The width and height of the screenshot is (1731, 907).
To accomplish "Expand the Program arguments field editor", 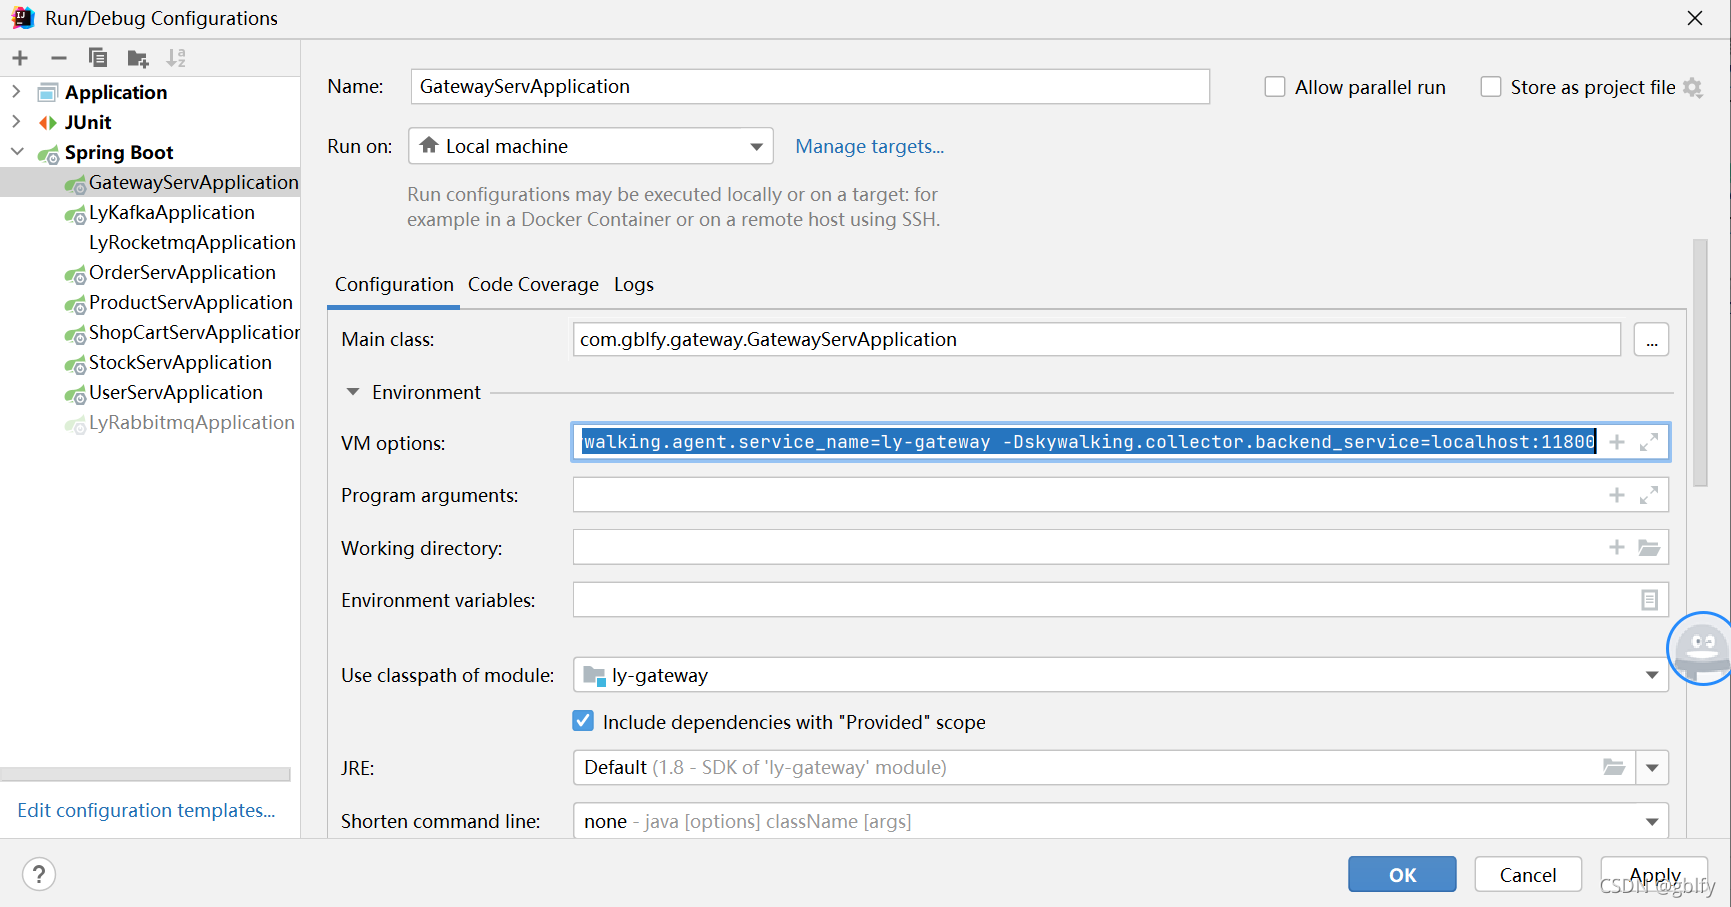I will pos(1649,495).
